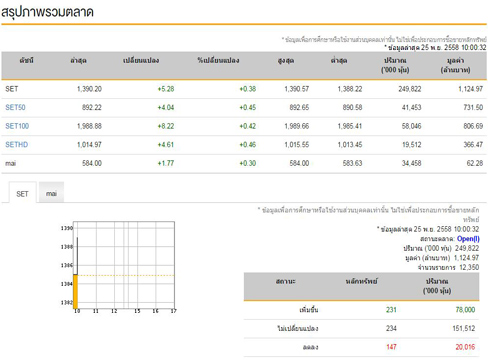The image size is (500, 360).
Task: Click advancers volume 78,000
Action: [x=465, y=310]
